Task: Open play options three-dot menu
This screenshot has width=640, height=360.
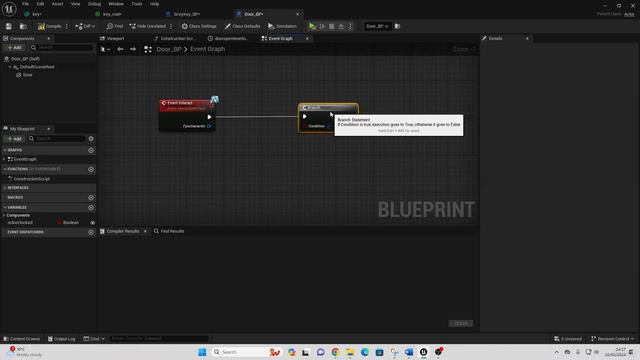Action: pos(350,26)
